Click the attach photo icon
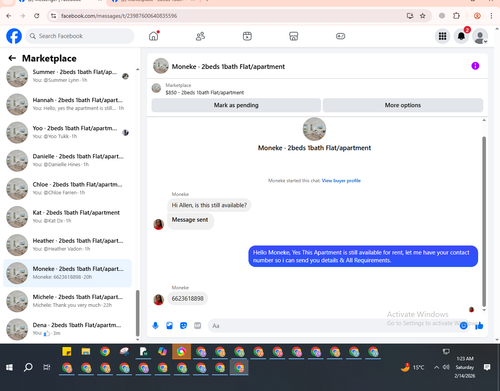The width and height of the screenshot is (500, 391). pyautogui.click(x=169, y=326)
